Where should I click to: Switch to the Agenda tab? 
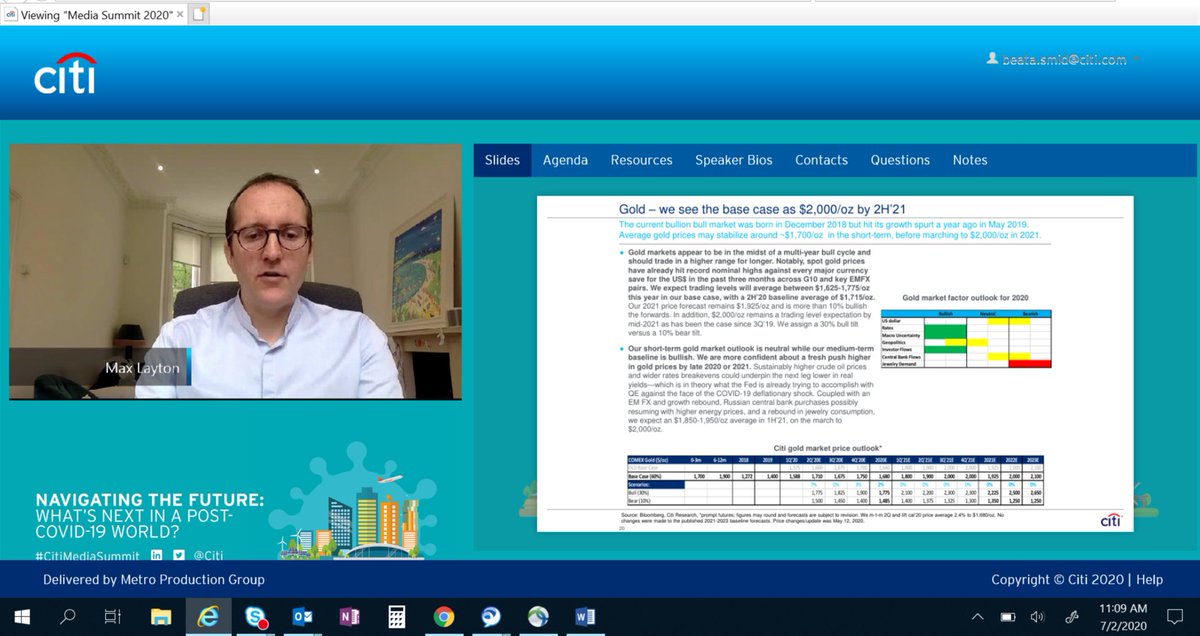click(565, 160)
